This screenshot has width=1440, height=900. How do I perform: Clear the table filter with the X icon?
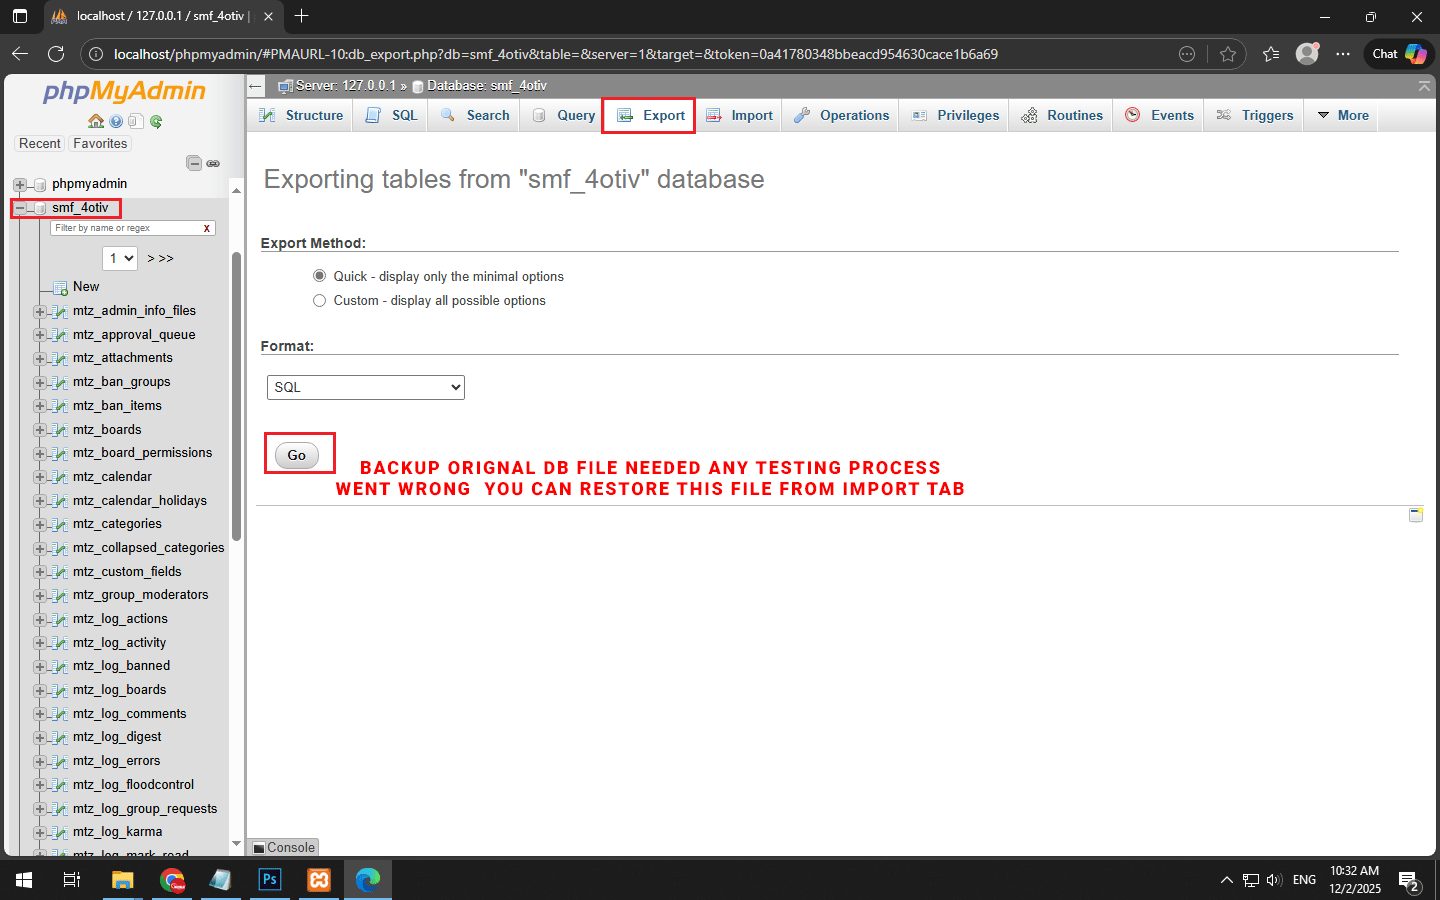coord(207,228)
